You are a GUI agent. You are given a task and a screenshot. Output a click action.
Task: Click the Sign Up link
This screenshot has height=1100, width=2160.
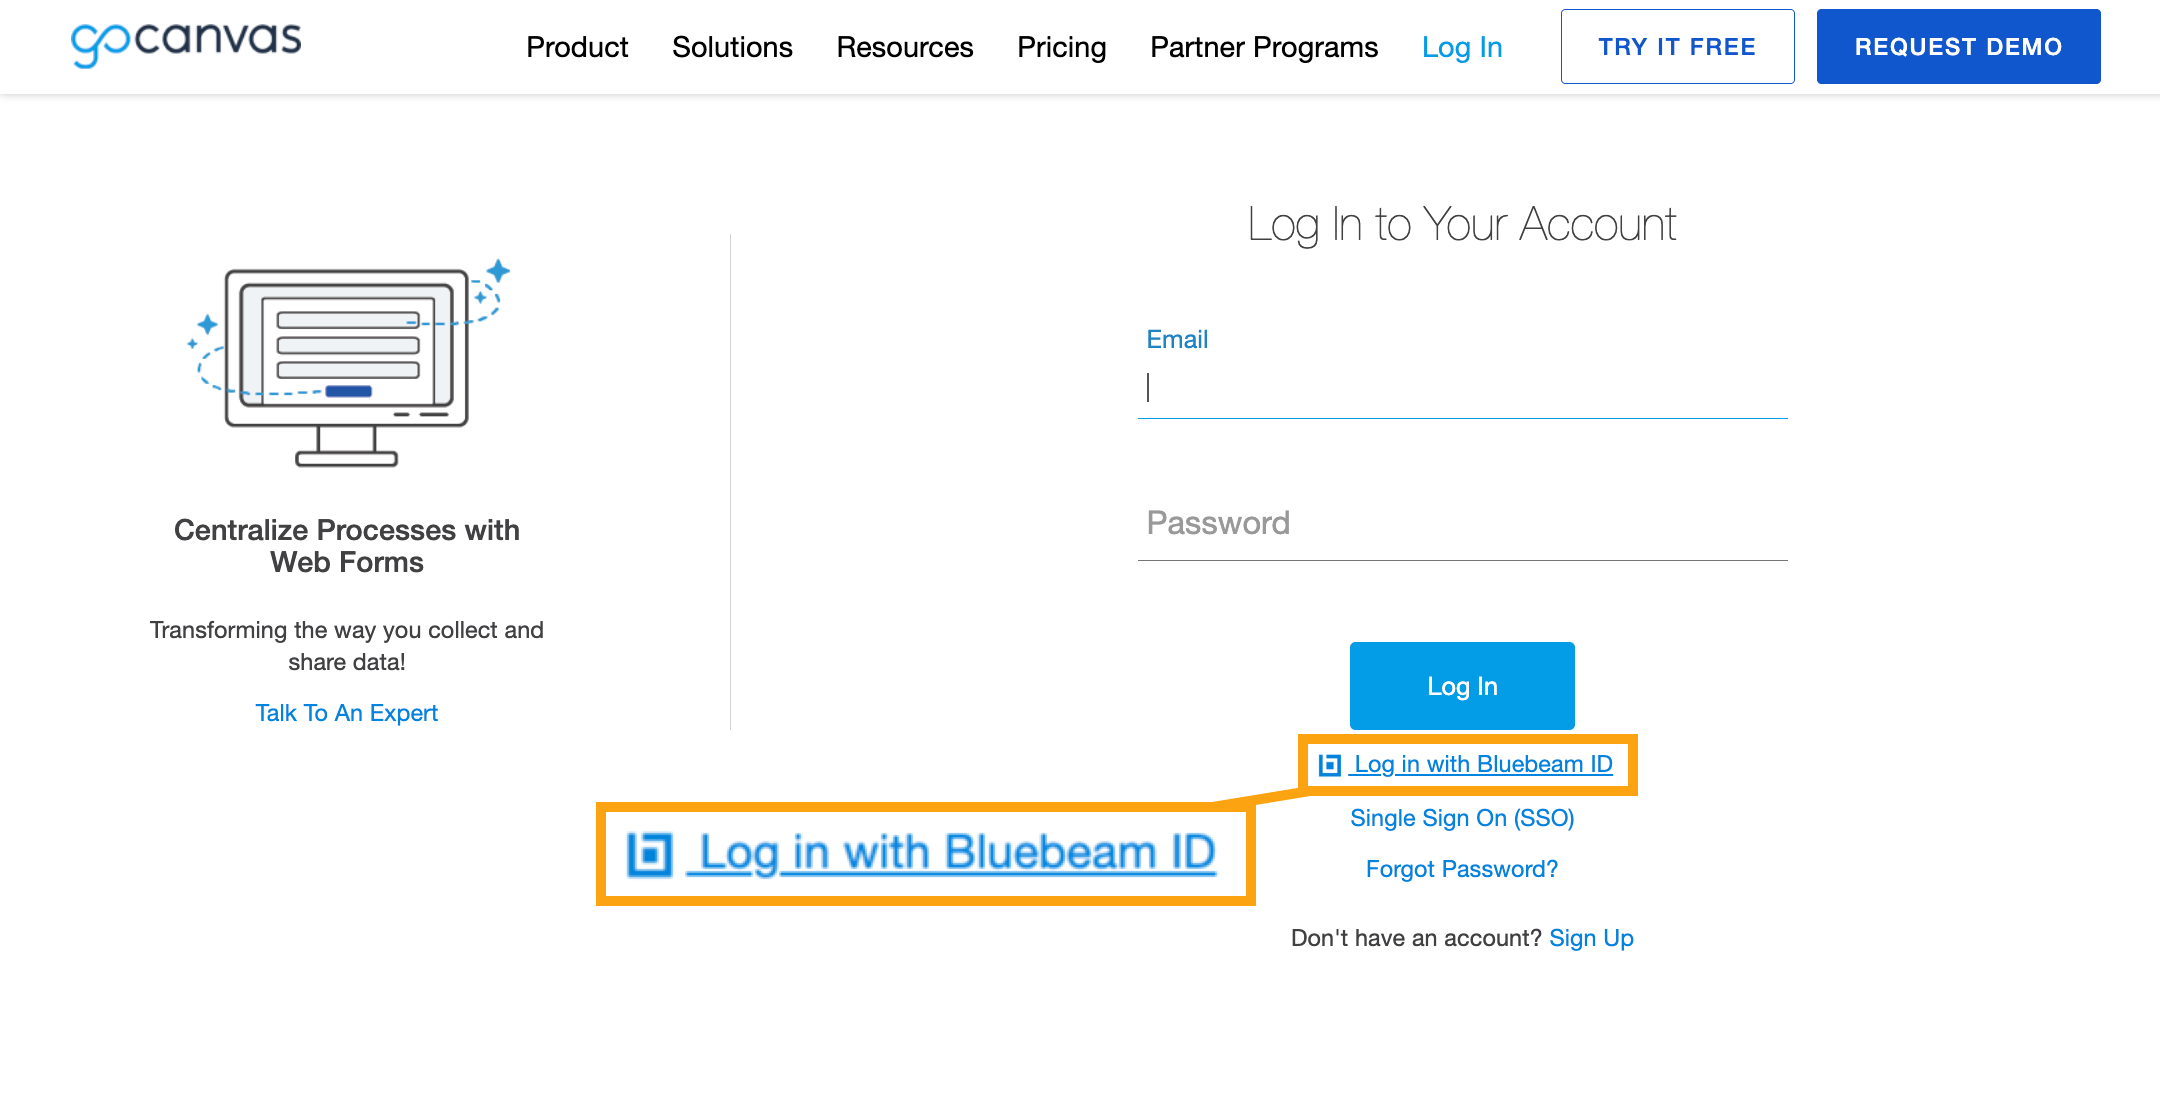(1591, 937)
